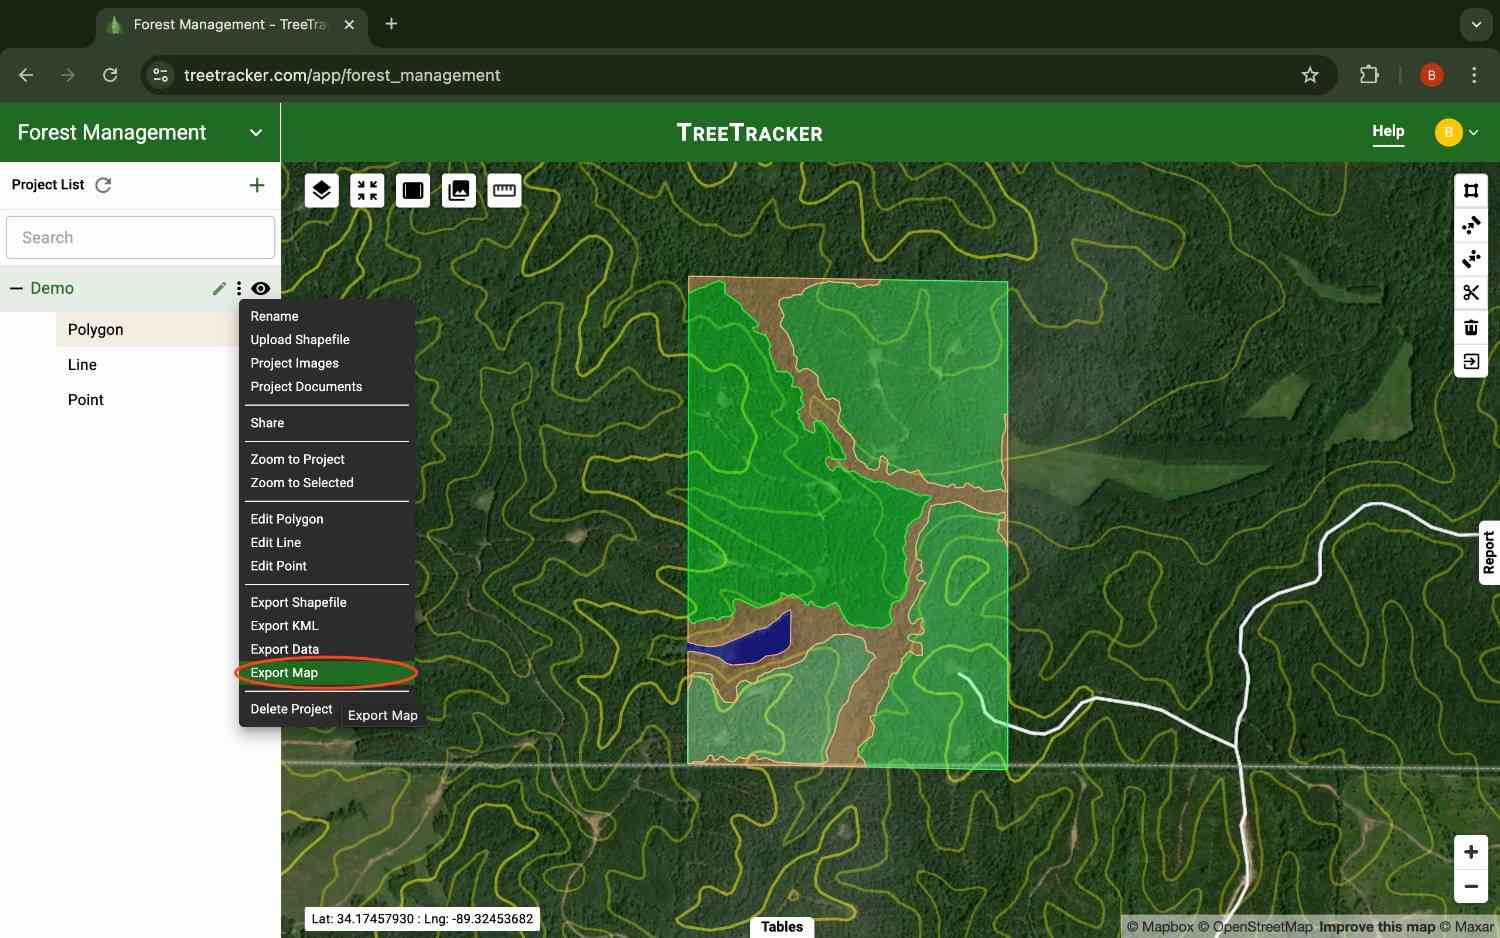Image resolution: width=1500 pixels, height=938 pixels.
Task: Select the draw point tool
Action: 1471,259
